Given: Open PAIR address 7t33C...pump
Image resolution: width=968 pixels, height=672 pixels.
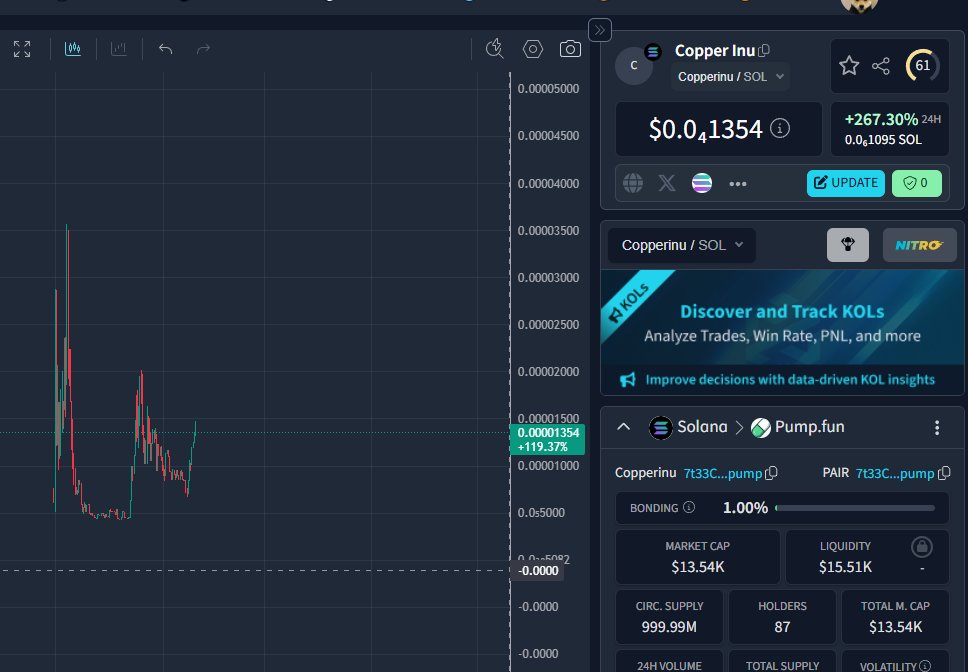Looking at the screenshot, I should [x=895, y=473].
